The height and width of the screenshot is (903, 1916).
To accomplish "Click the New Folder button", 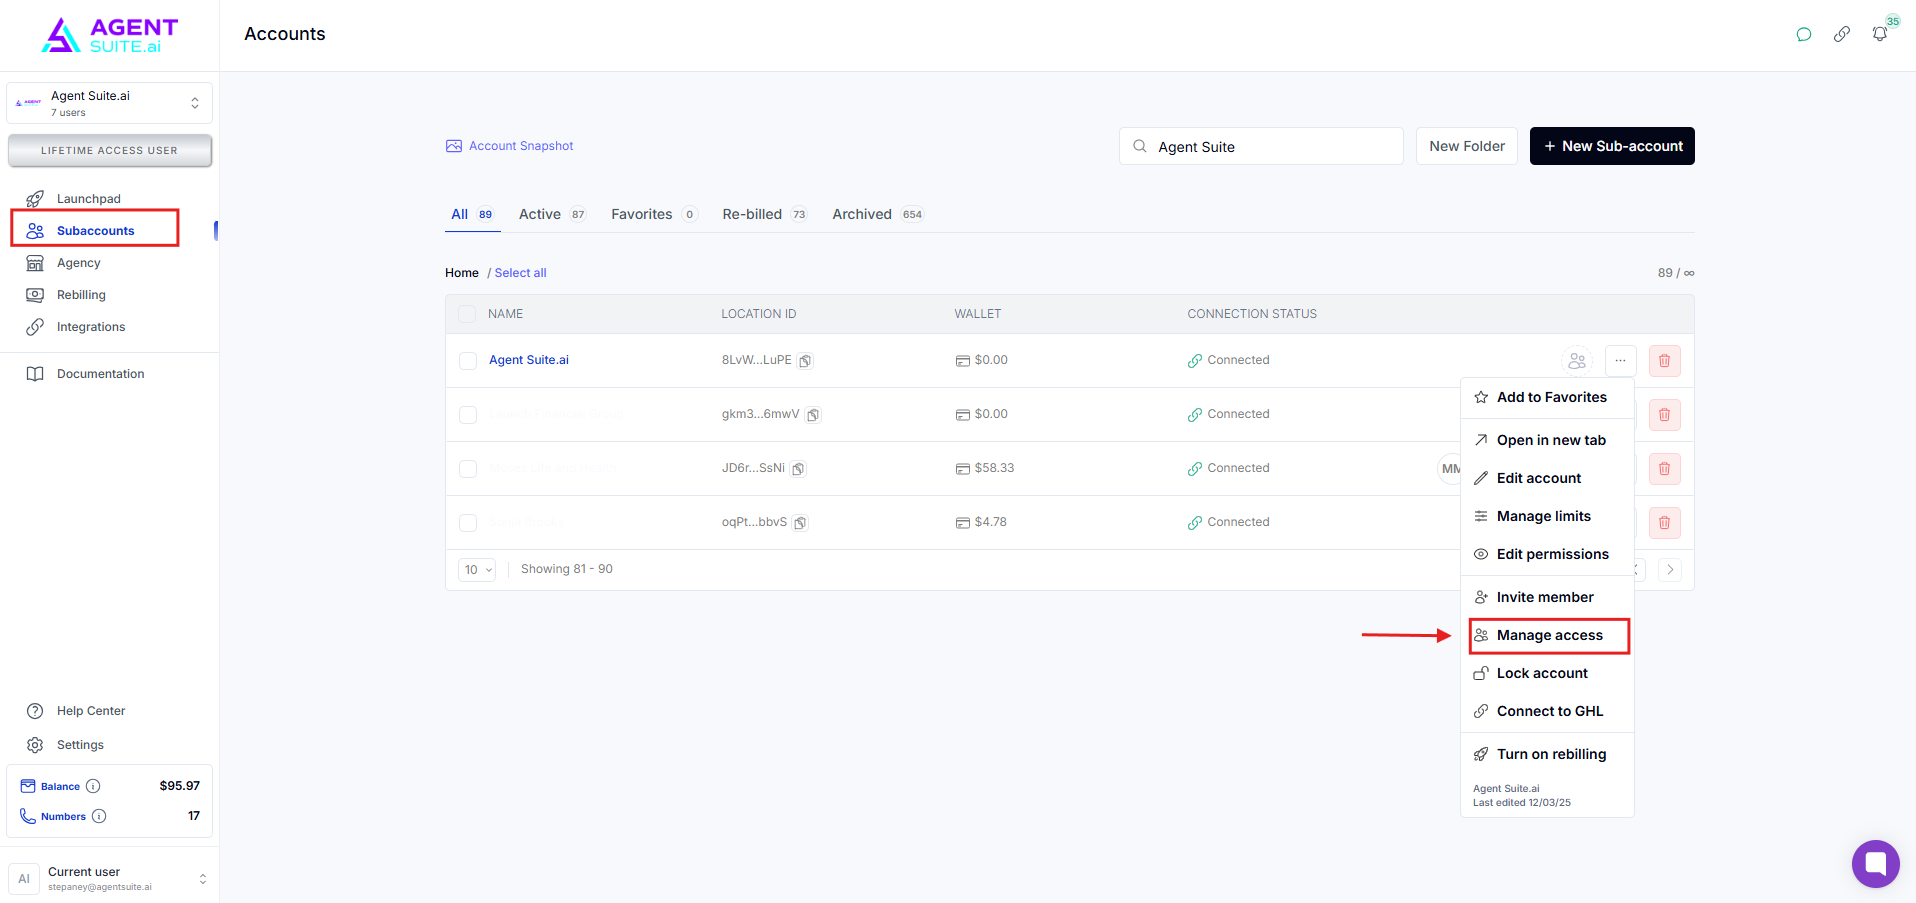I will 1467,146.
